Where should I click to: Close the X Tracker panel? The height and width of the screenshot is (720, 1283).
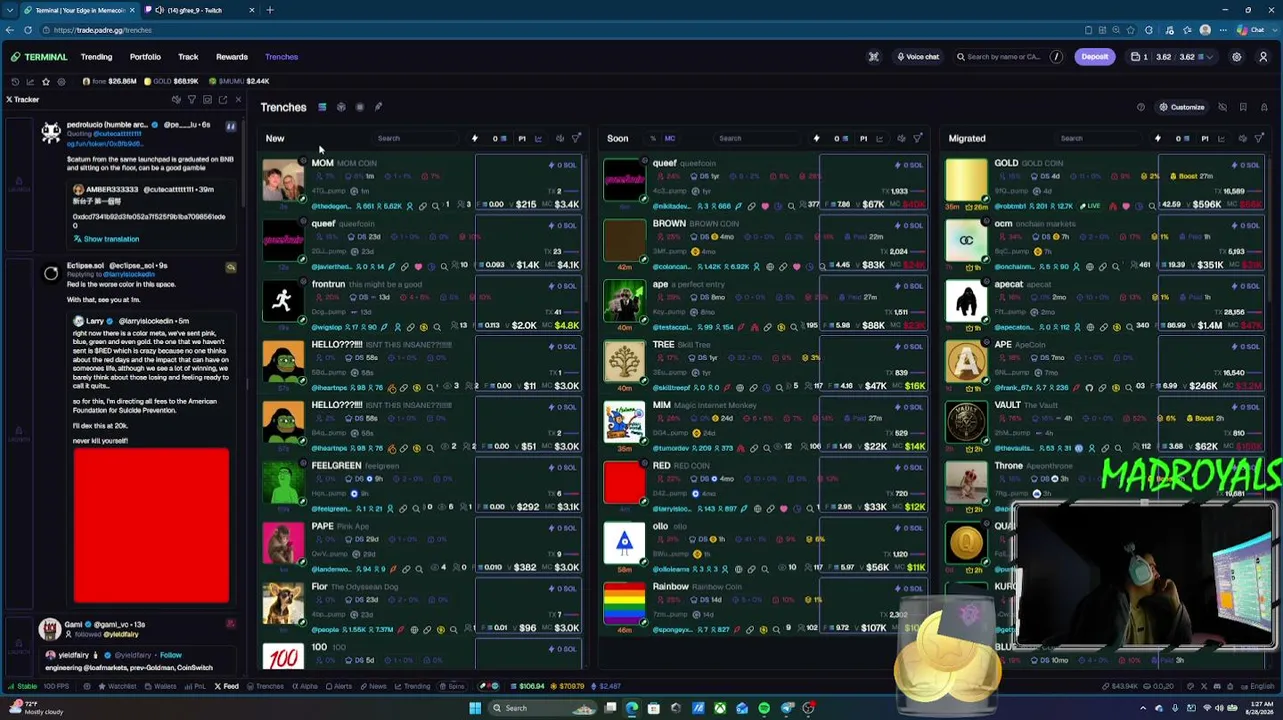[238, 100]
